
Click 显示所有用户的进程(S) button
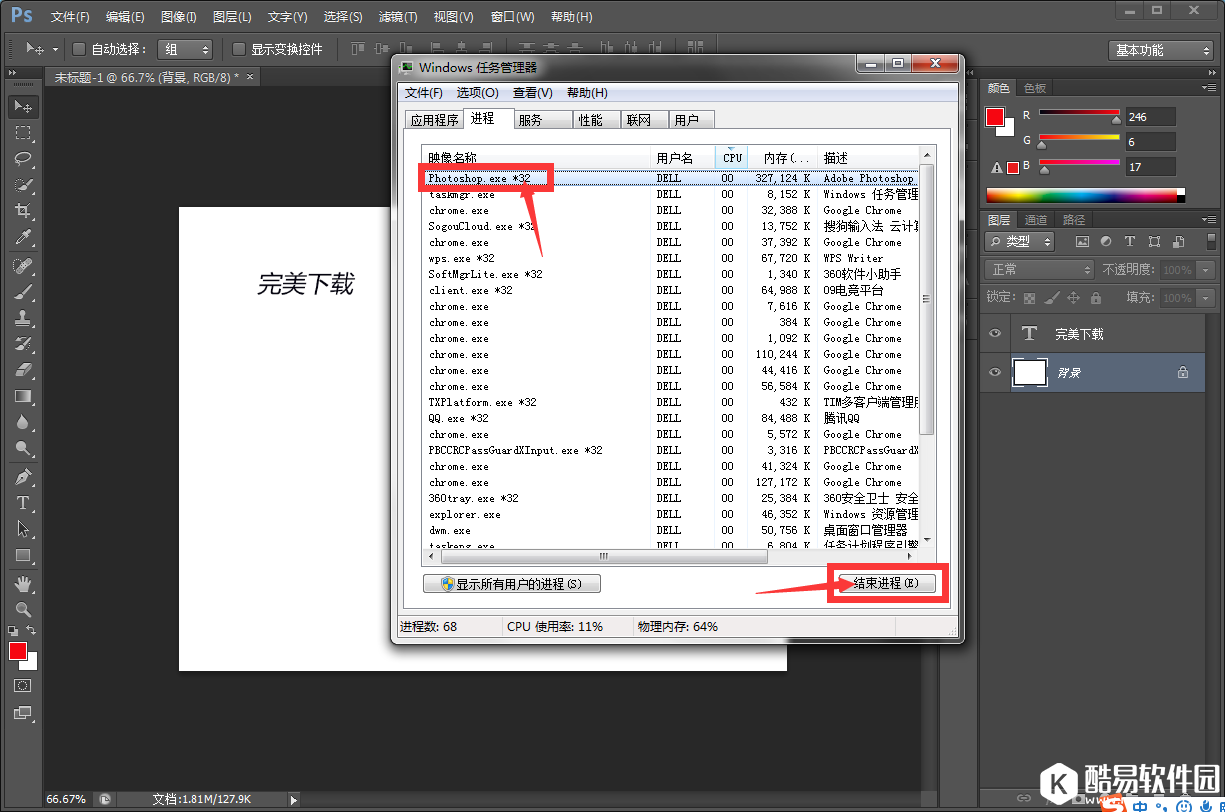pyautogui.click(x=512, y=584)
